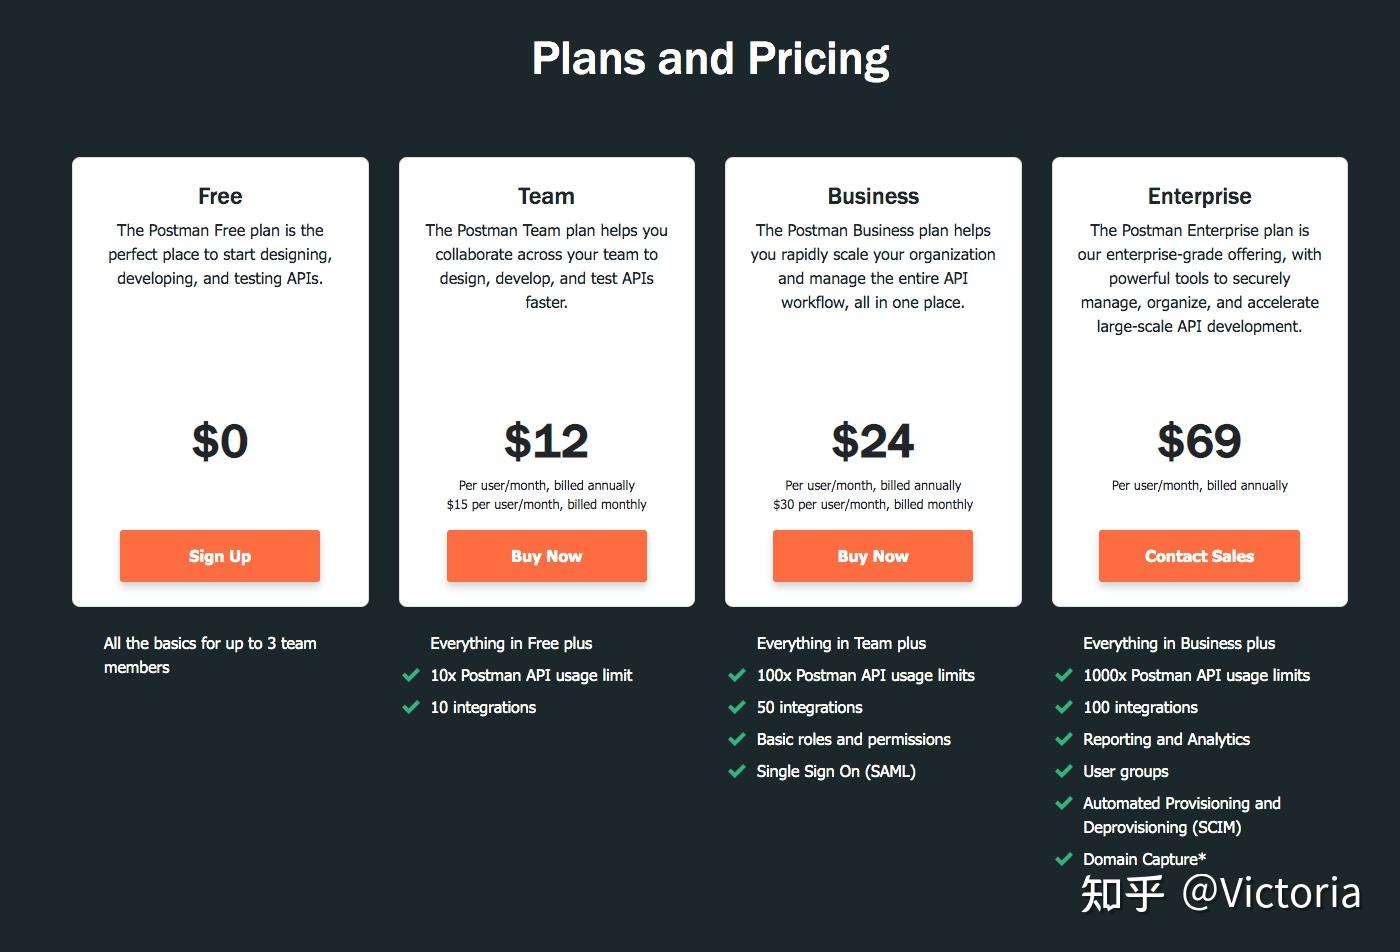Screen dimensions: 1400x952
Task: Click the $12 Team price
Action: coord(546,441)
